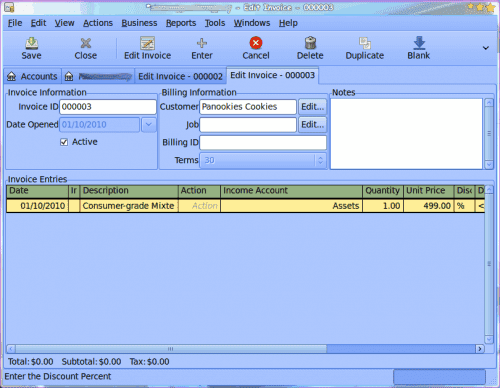Click the application icon in title bar

tap(9, 7)
